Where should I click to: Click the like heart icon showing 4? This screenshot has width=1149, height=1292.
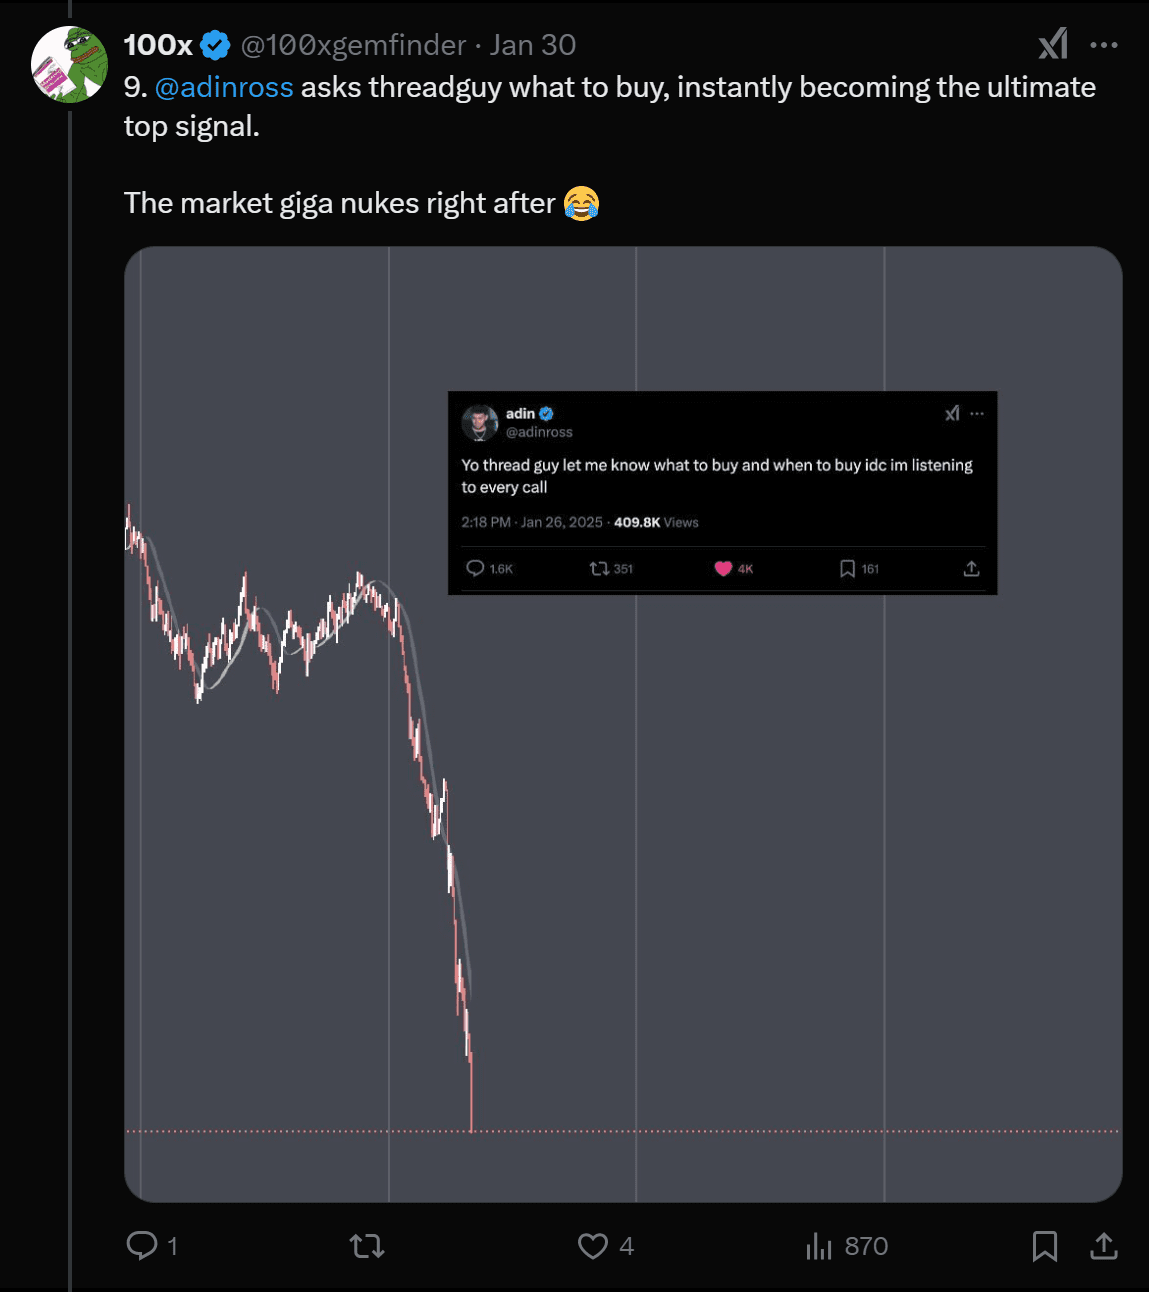(592, 1246)
